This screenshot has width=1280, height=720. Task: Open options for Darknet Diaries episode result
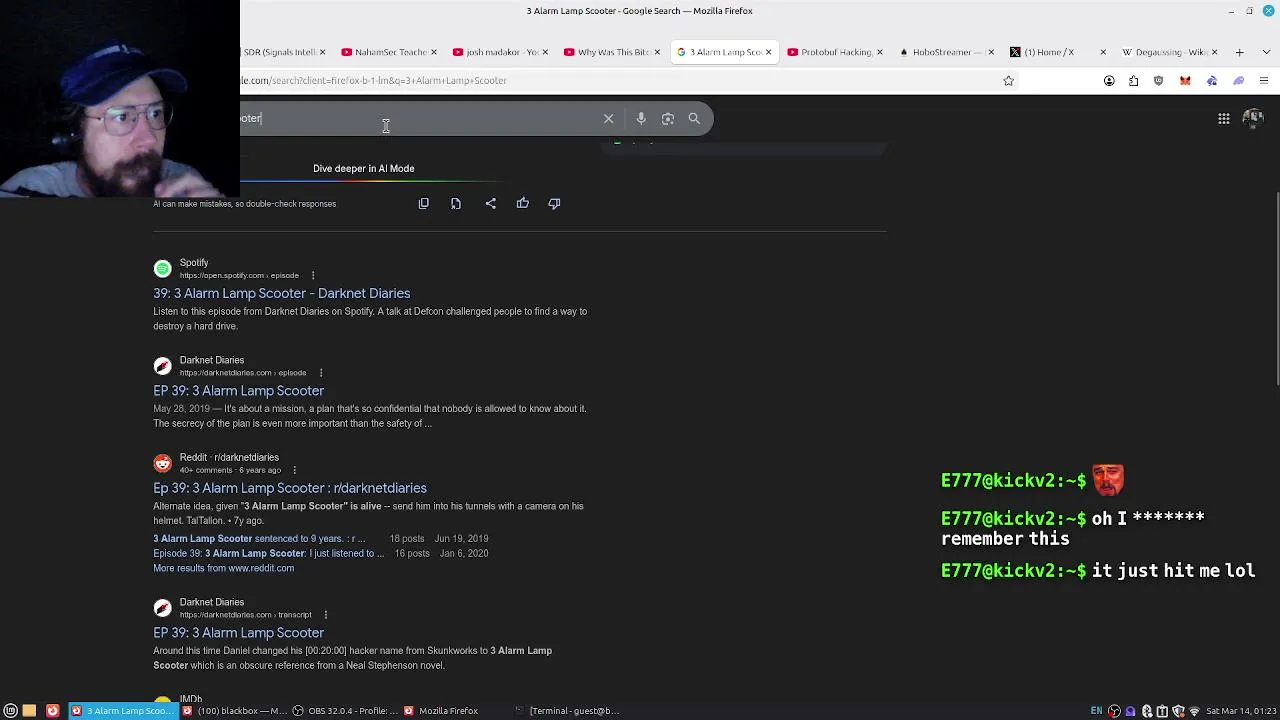point(320,372)
